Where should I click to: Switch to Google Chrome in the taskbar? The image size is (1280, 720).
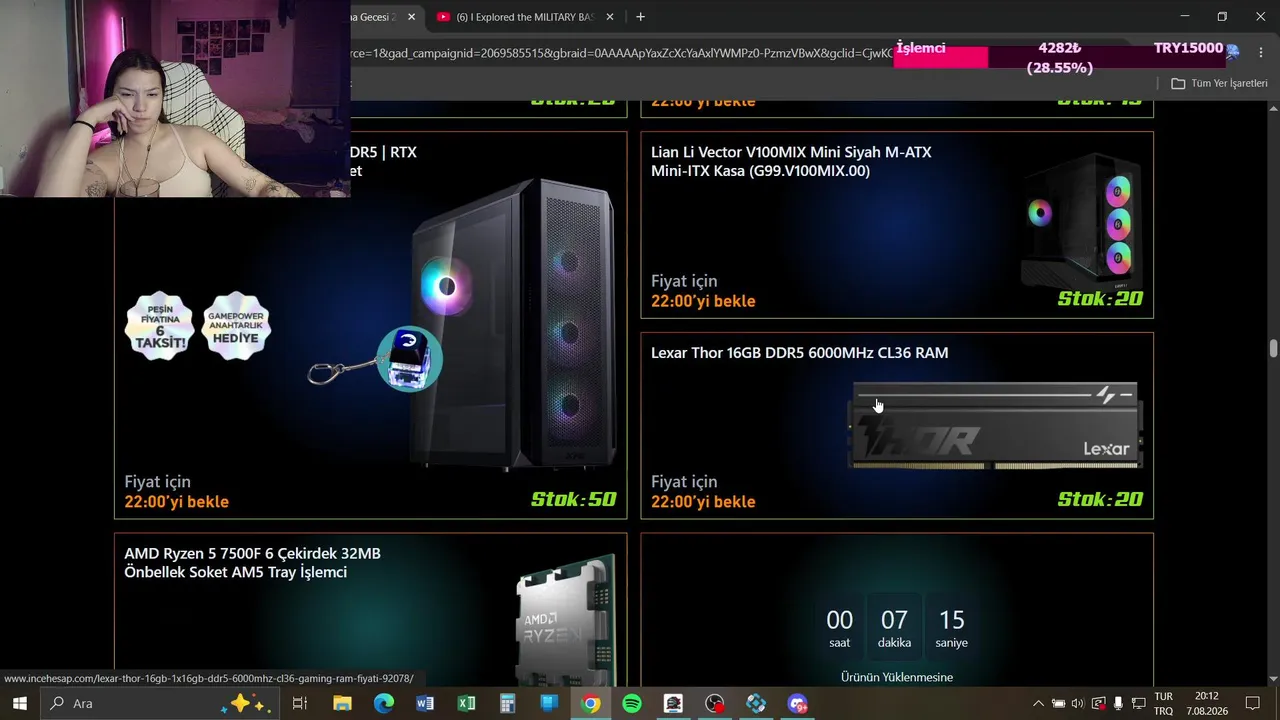click(x=591, y=703)
